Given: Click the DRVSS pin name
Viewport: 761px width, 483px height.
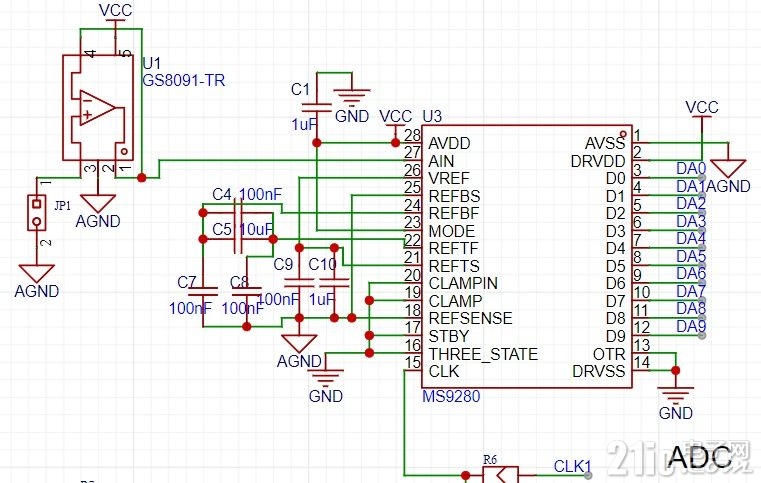Looking at the screenshot, I should click(x=599, y=371).
